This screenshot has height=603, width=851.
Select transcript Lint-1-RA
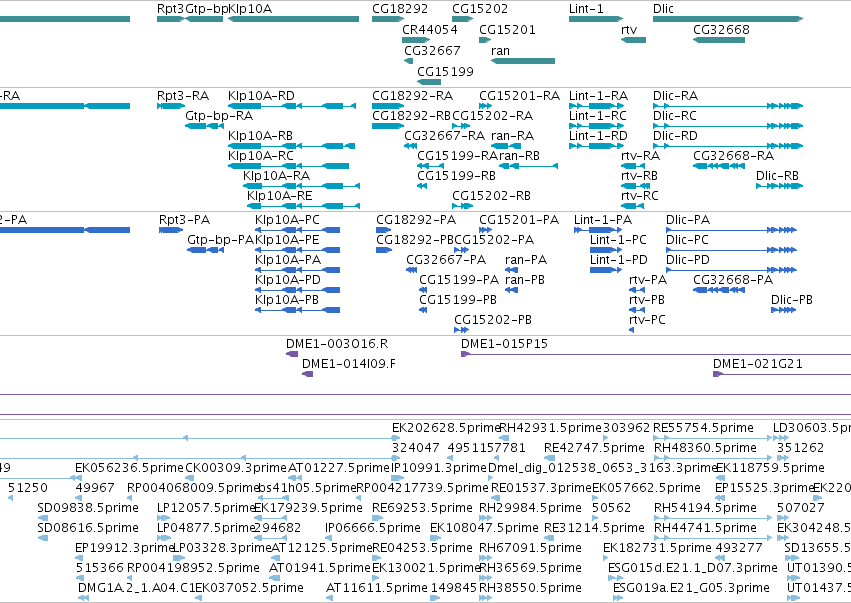click(x=595, y=106)
